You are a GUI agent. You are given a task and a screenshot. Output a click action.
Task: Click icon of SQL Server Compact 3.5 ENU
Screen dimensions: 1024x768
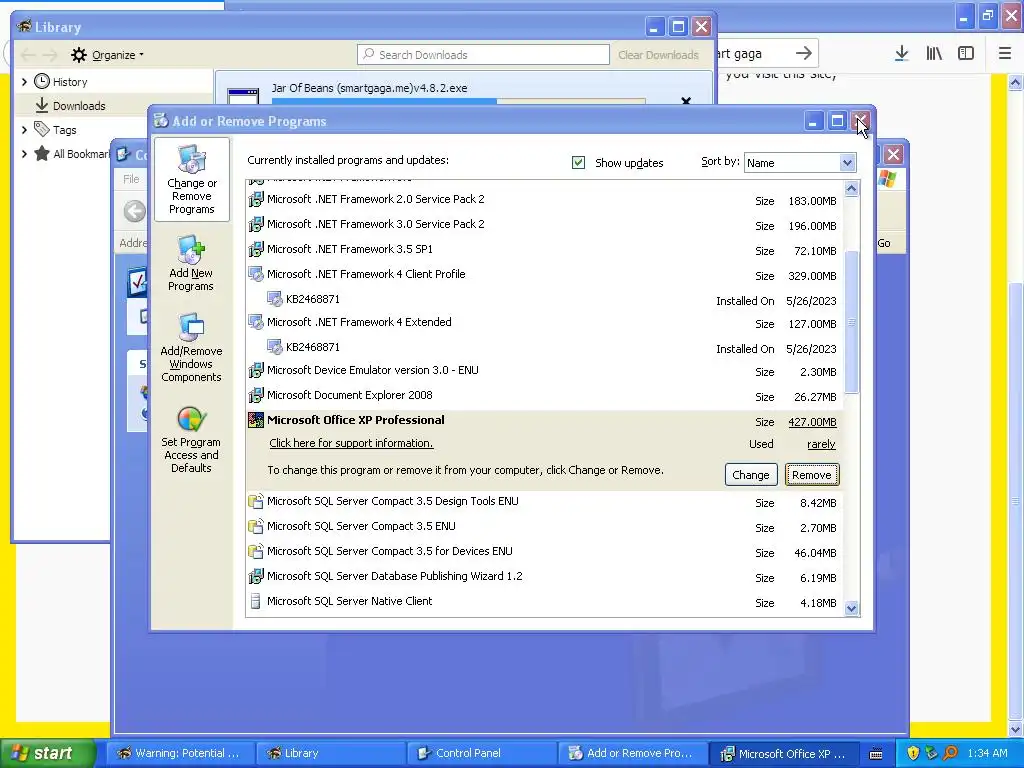(256, 526)
